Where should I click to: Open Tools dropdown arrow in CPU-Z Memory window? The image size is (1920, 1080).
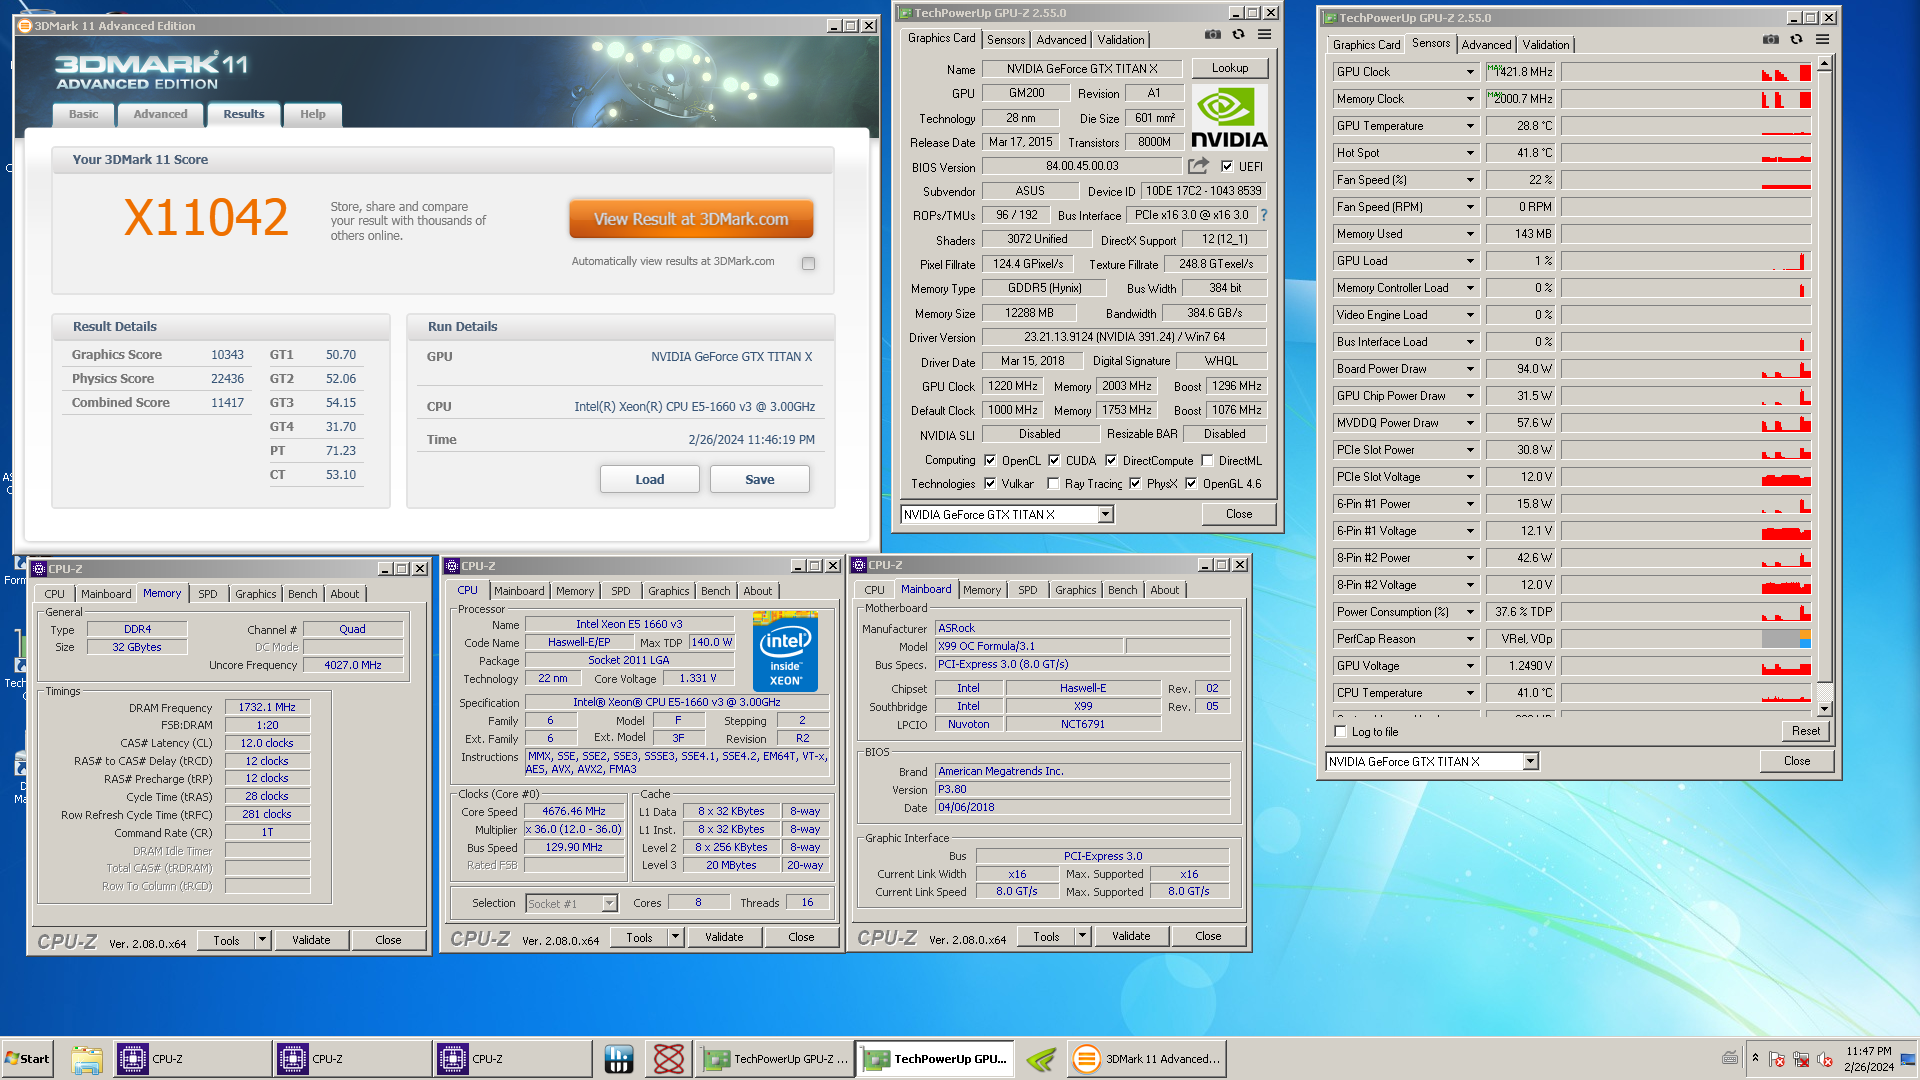pyautogui.click(x=262, y=940)
